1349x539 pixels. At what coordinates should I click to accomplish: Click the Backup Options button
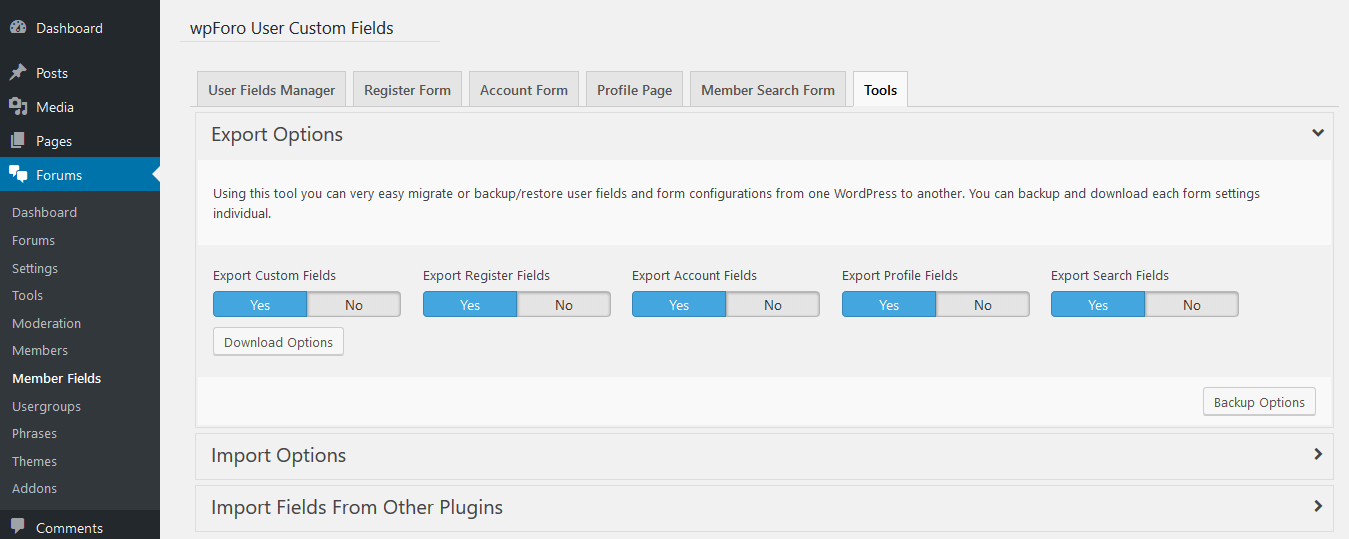click(x=1259, y=402)
